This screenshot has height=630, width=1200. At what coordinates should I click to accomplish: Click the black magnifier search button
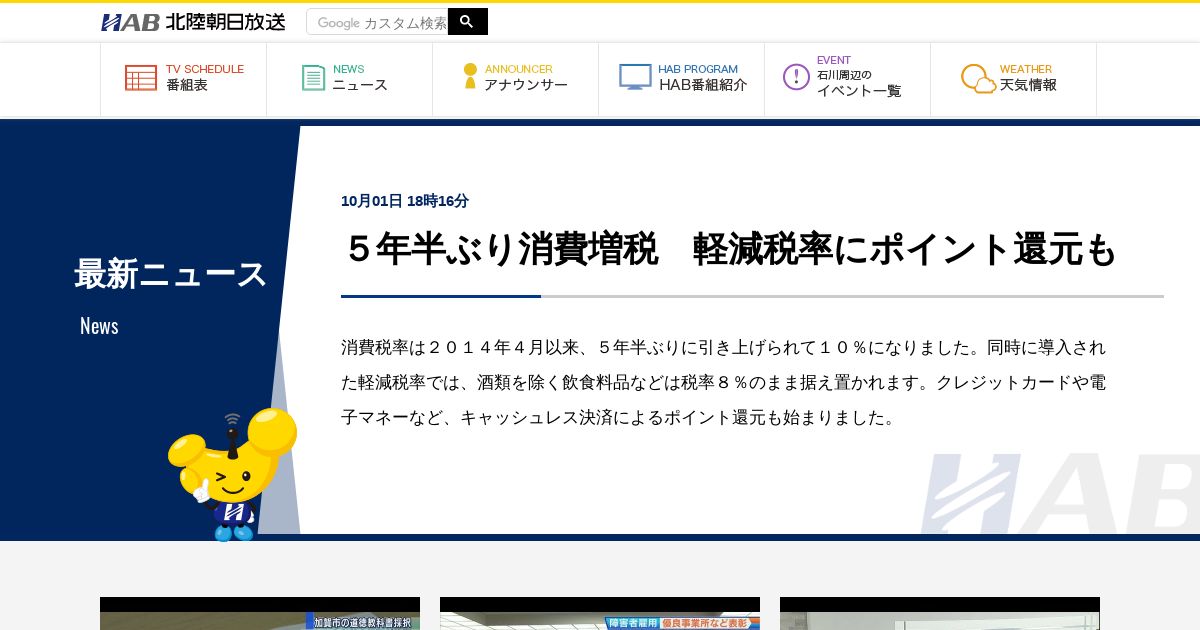click(467, 22)
